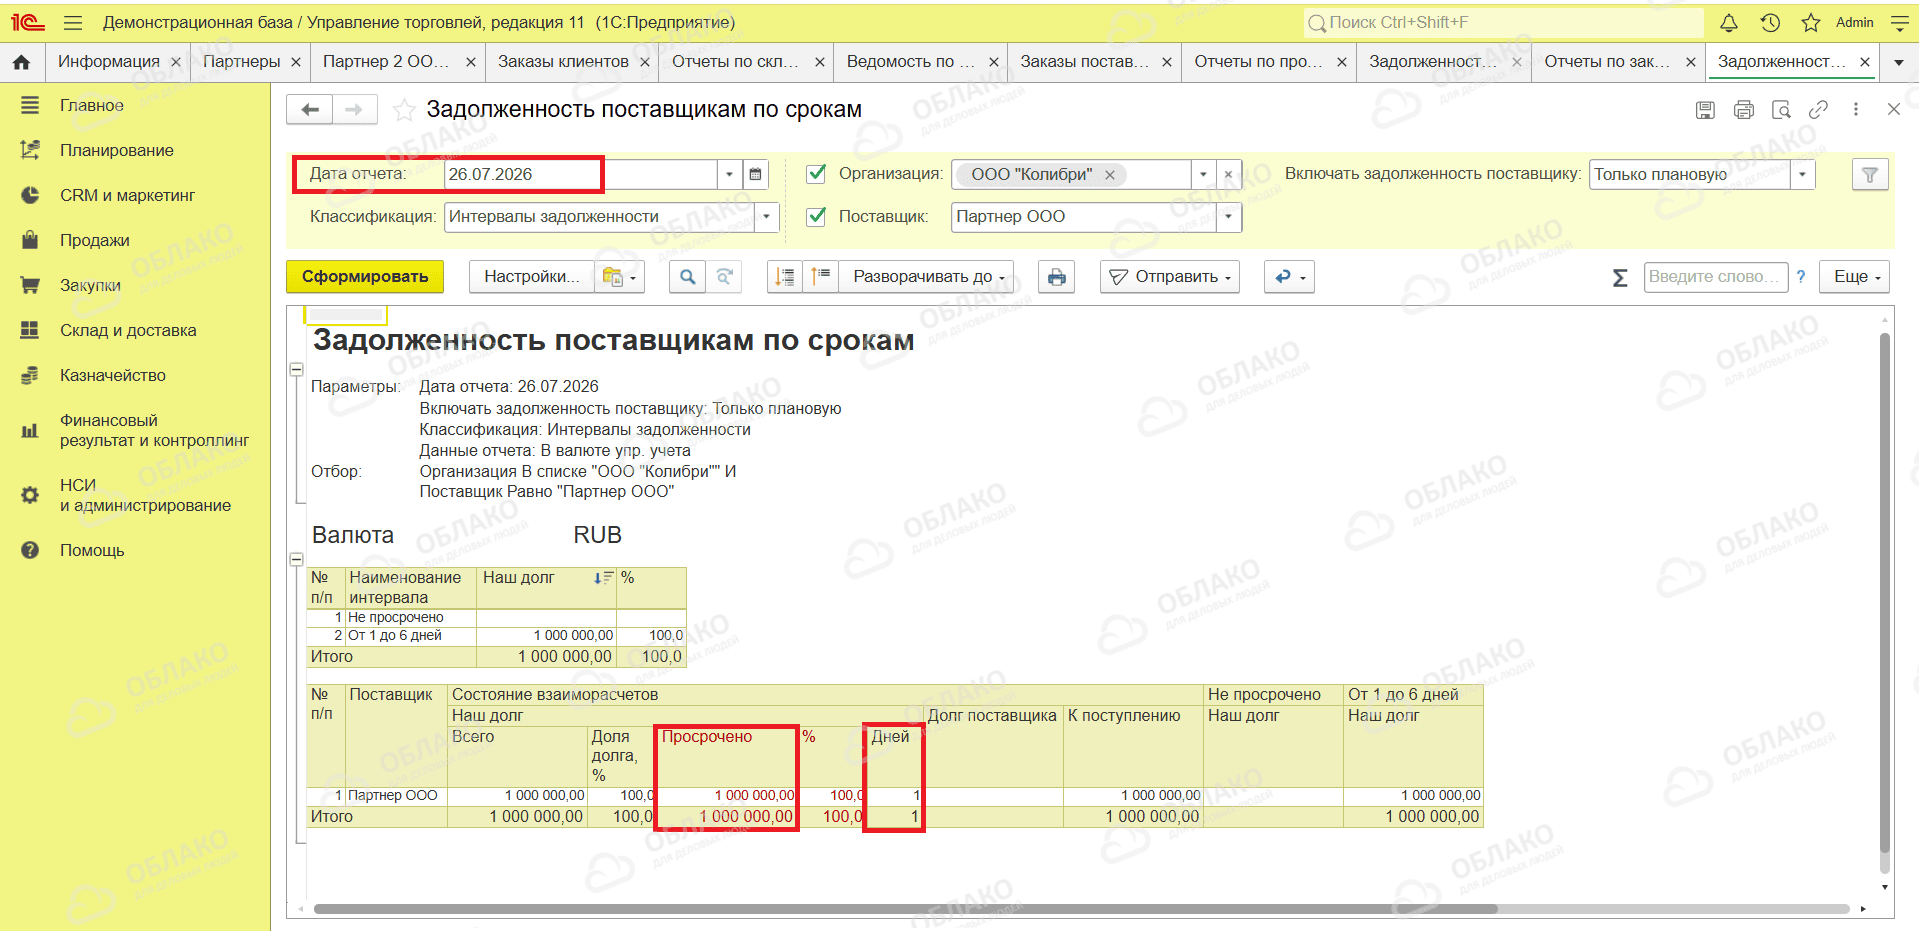Screen dimensions: 1919x931
Task: Click the find next icon
Action: (725, 277)
